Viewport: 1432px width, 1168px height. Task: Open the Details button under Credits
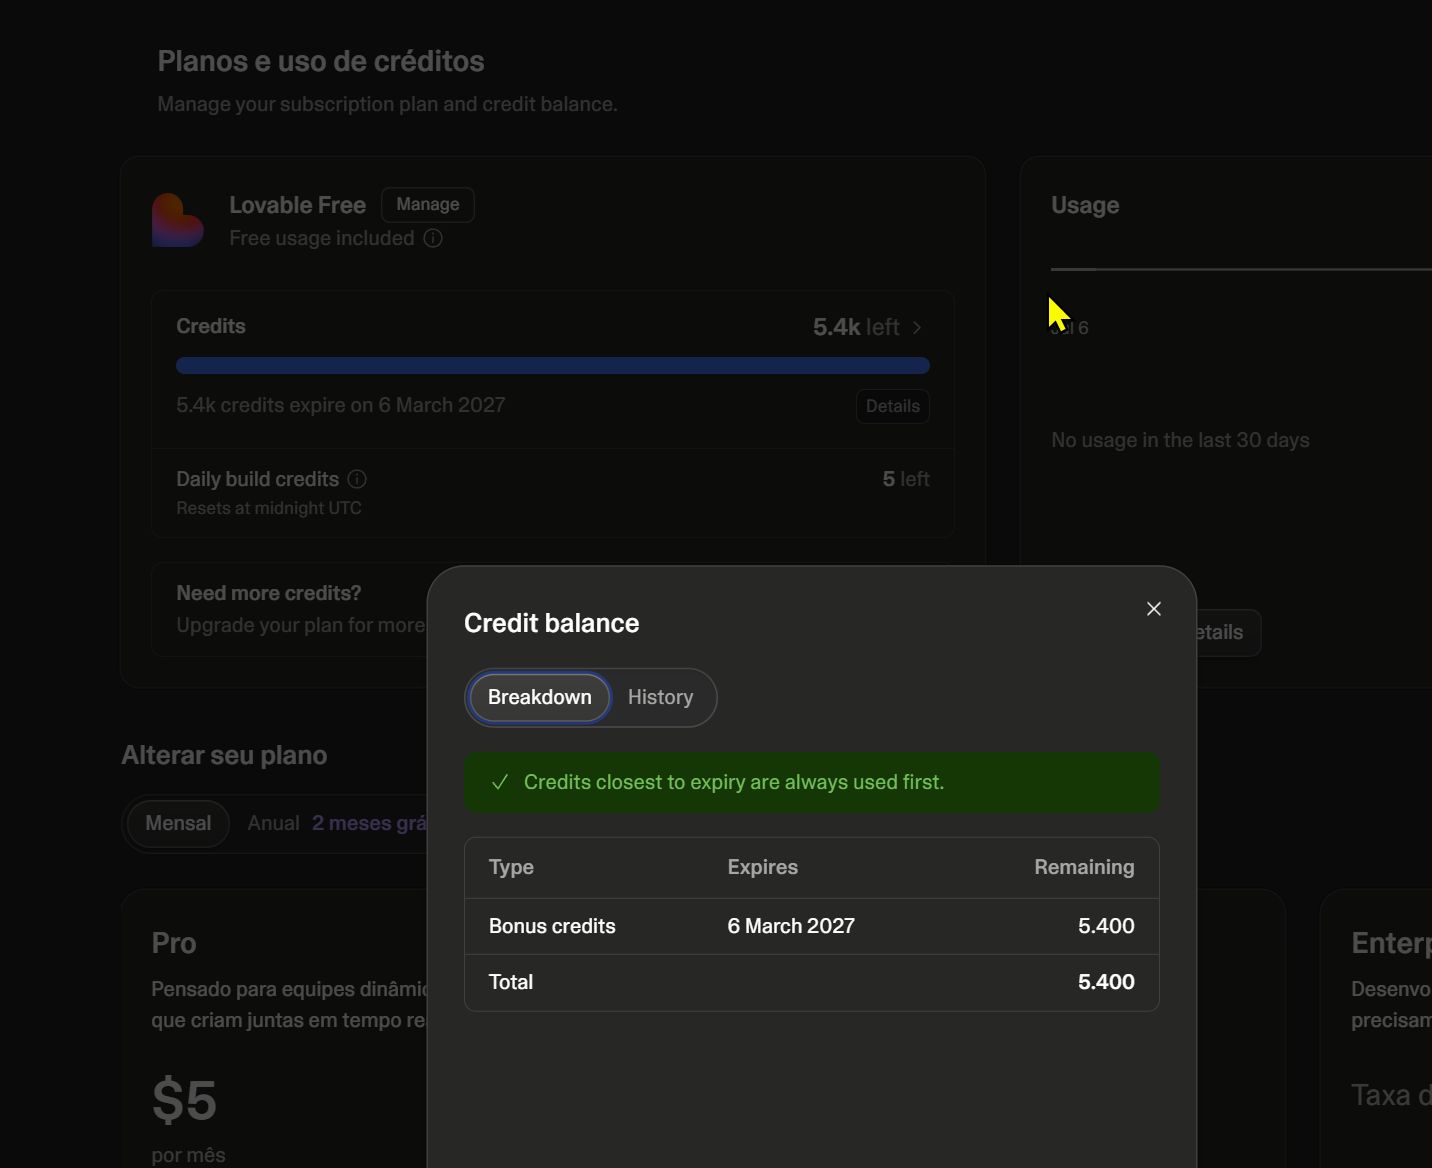[893, 406]
